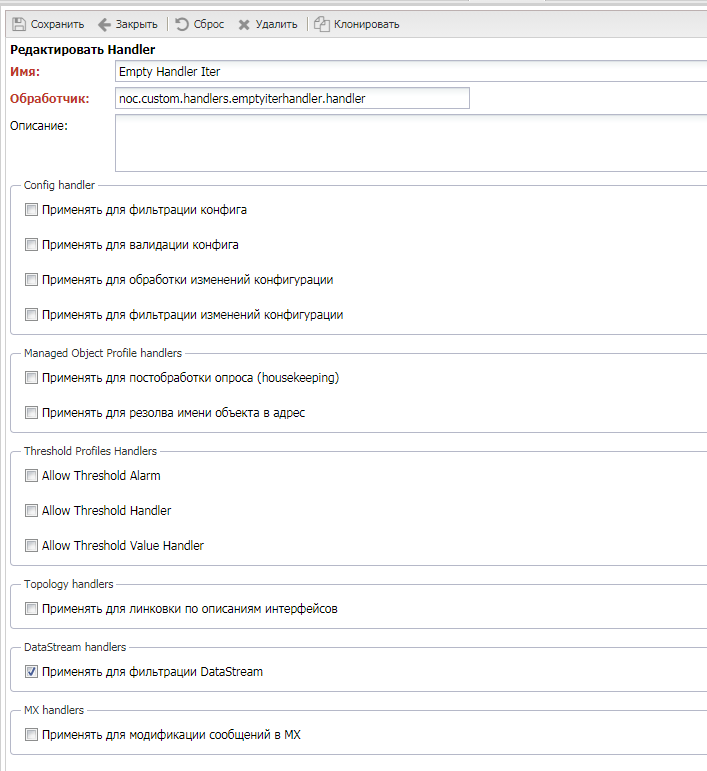
Task: Check обработки изменений конфигурации option
Action: 31,280
